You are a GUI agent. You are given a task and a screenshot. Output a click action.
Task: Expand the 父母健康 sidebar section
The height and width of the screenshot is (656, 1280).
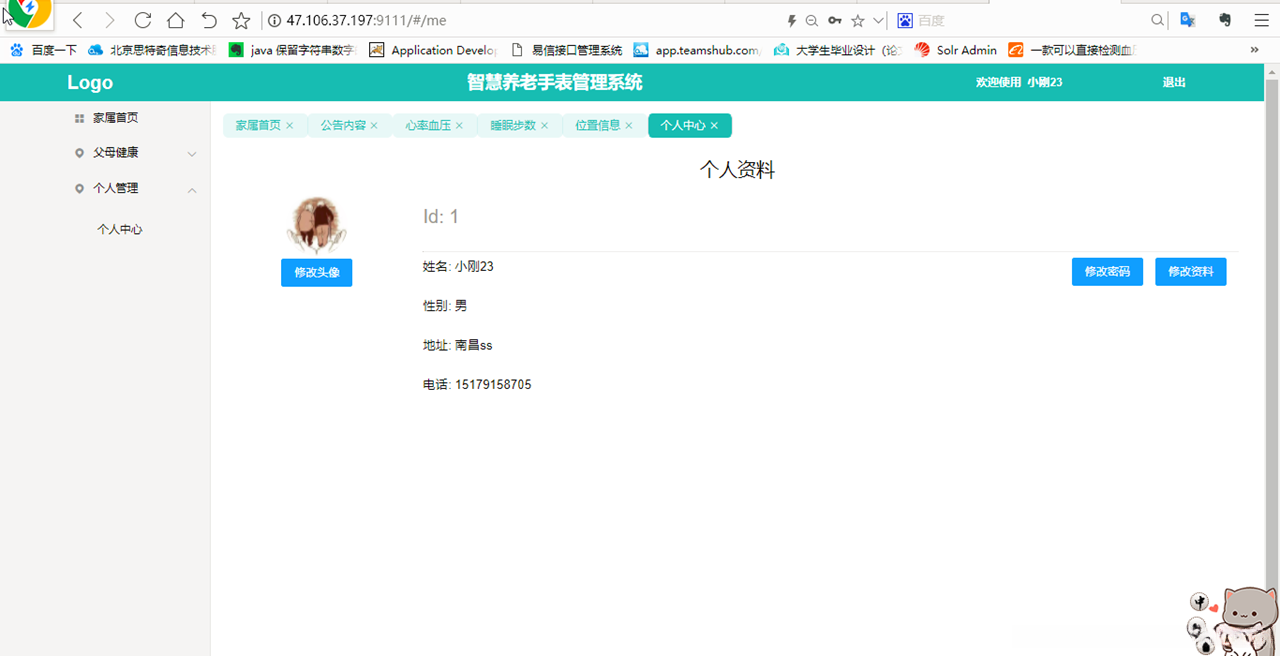click(191, 153)
